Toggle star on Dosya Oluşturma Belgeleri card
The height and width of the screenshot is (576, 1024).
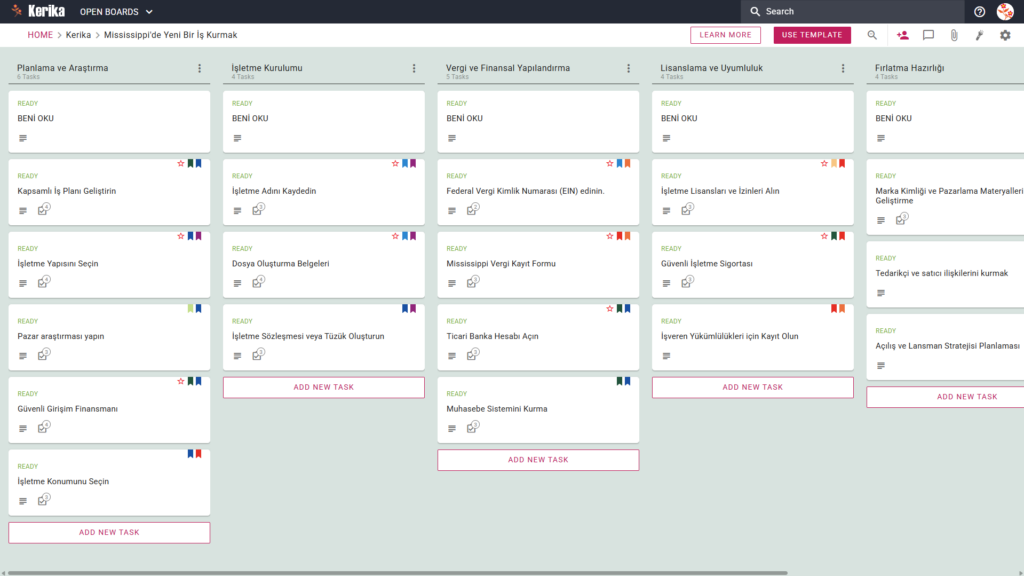point(395,236)
